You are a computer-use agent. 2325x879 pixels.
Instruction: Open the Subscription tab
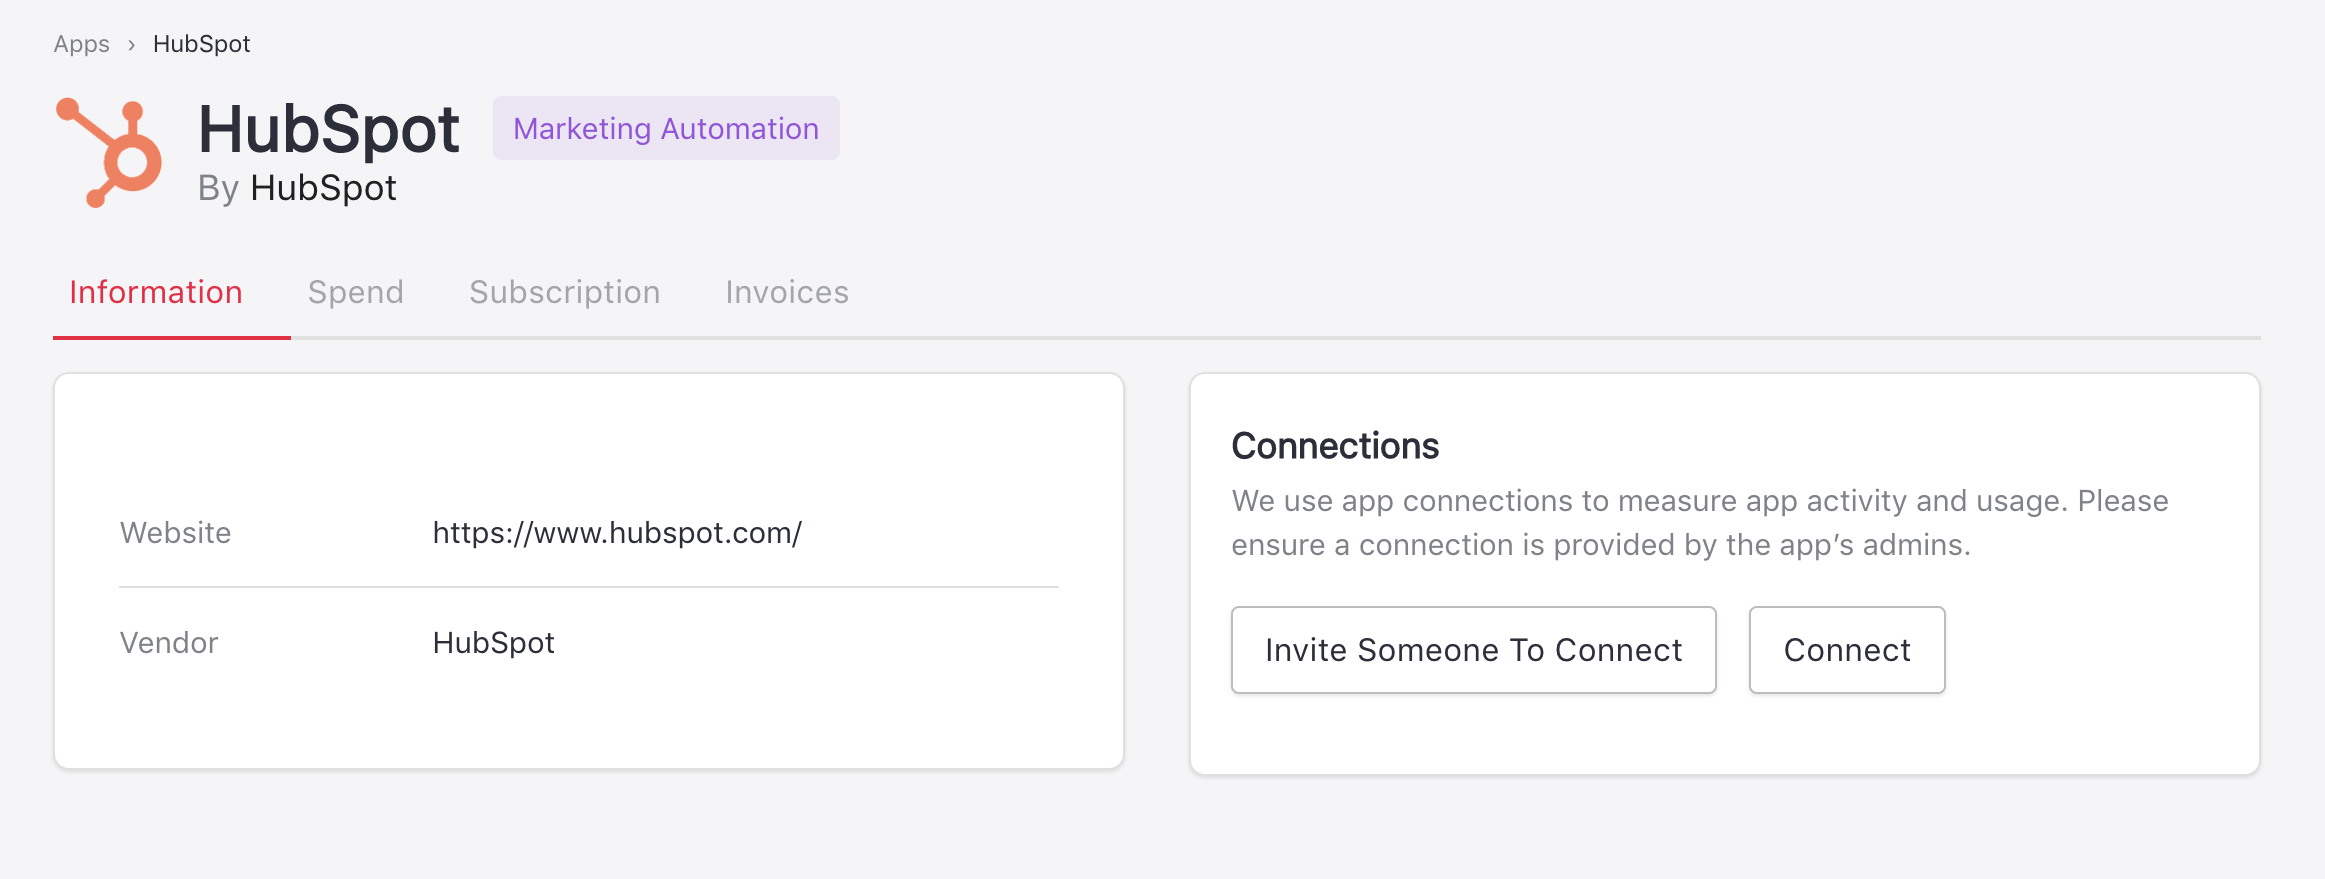564,292
